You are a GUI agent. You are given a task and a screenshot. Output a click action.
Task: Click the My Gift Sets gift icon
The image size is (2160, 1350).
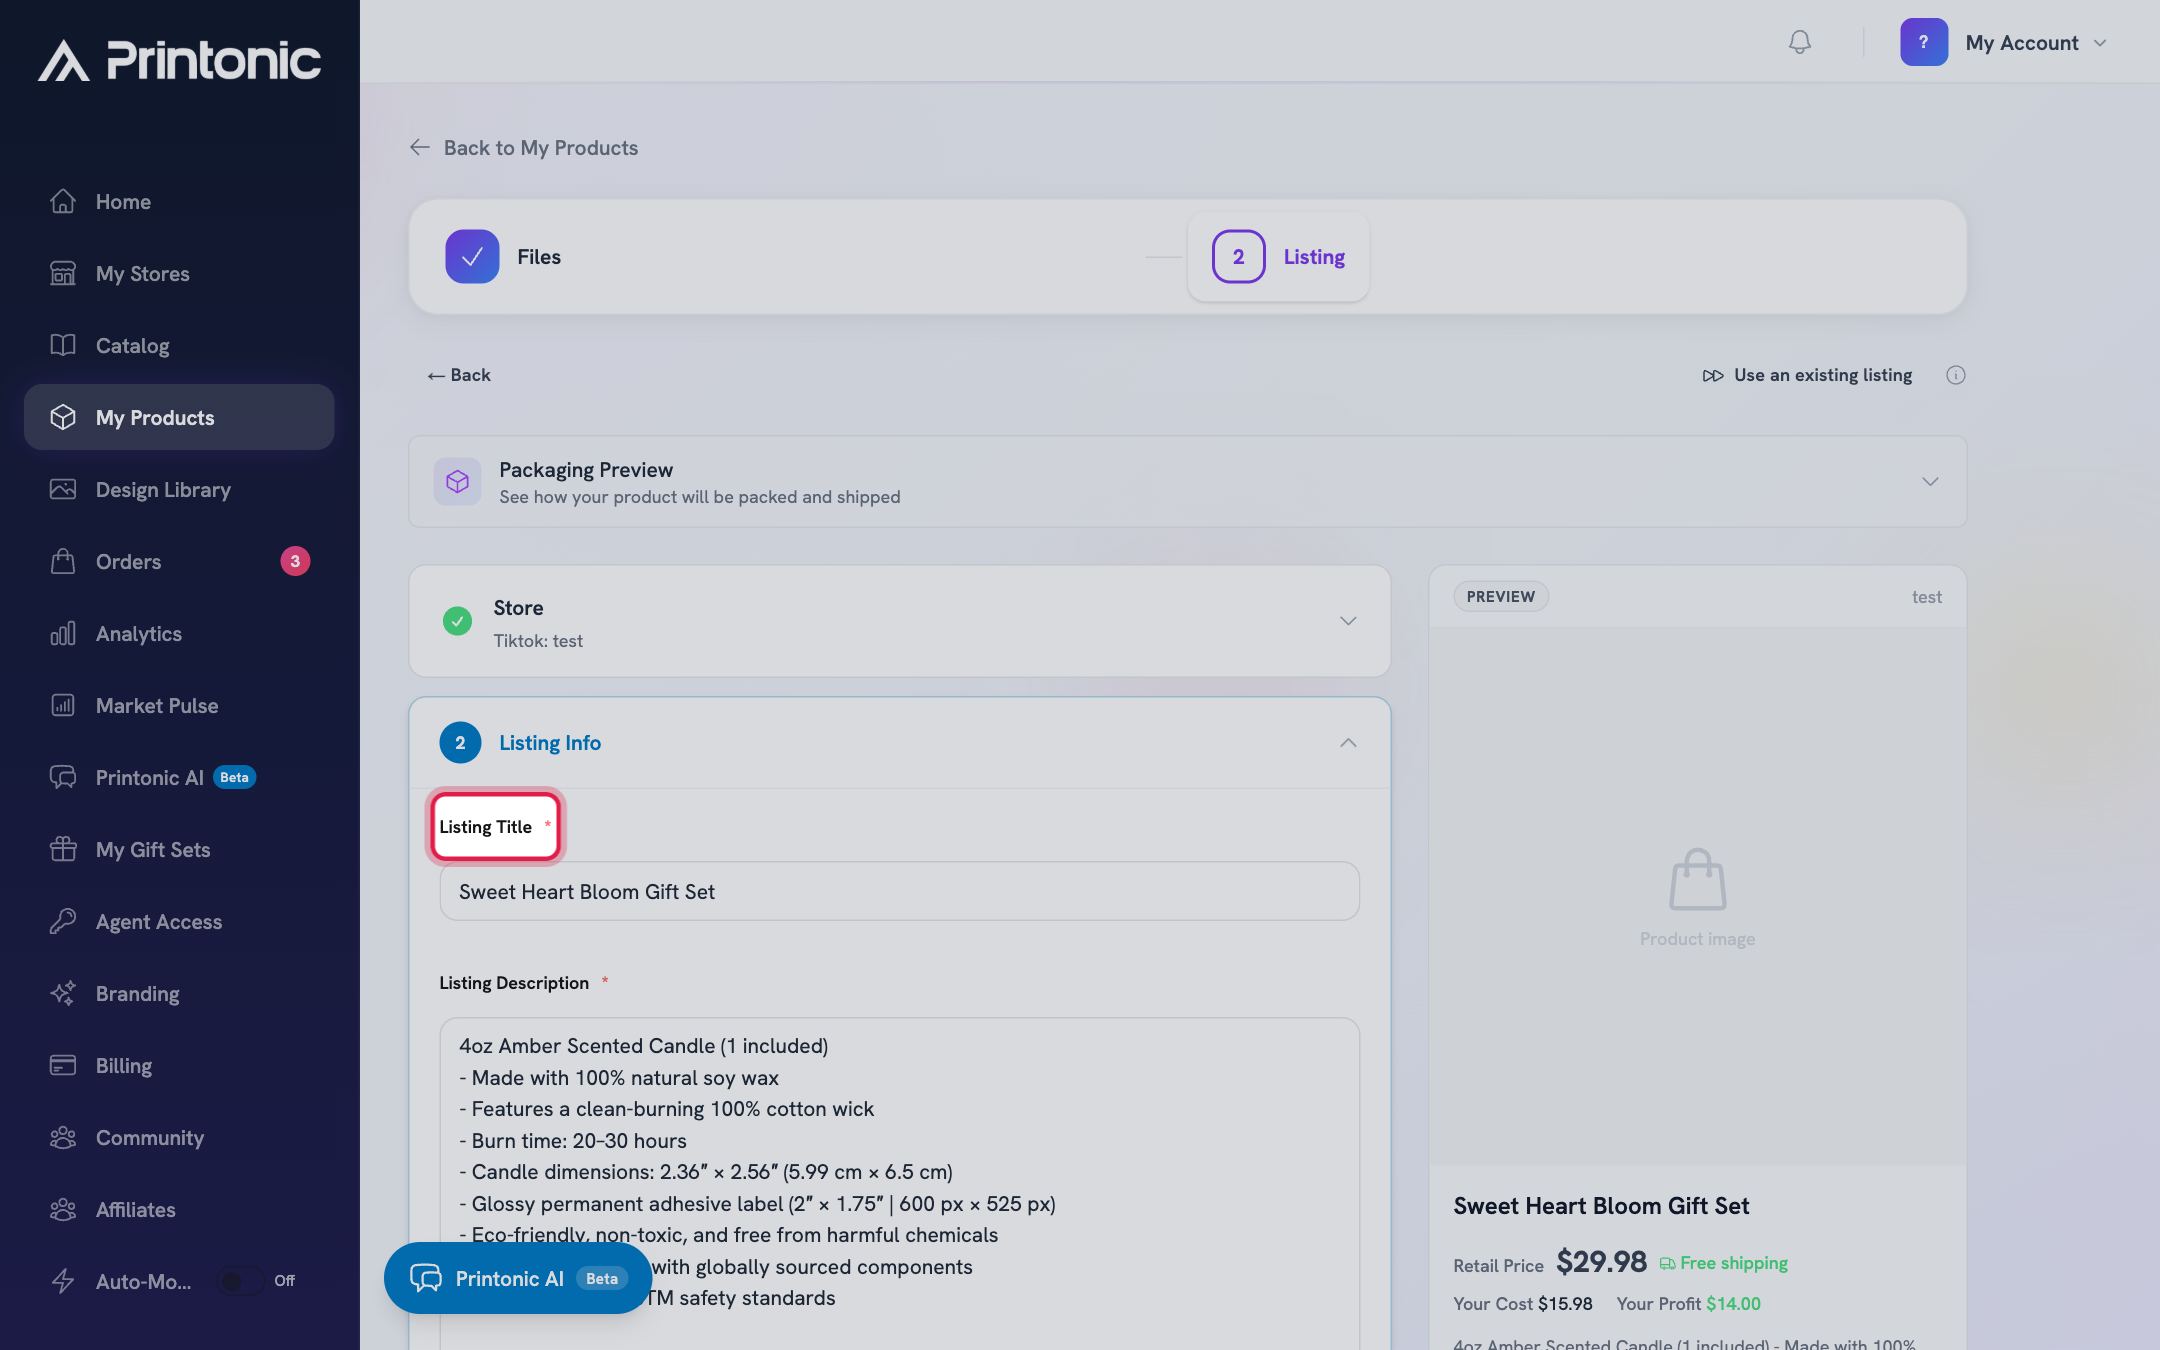tap(63, 849)
